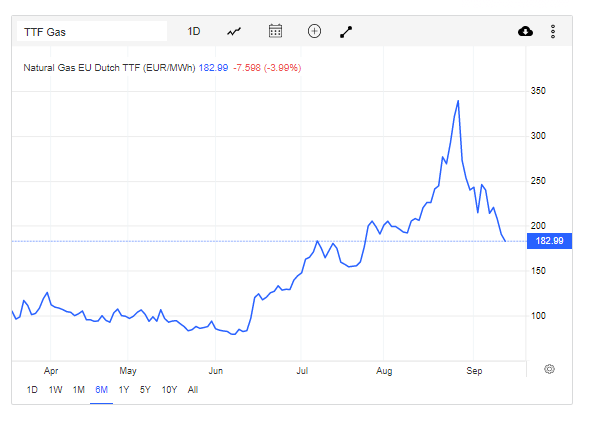Image resolution: width=593 pixels, height=422 pixels.
Task: Open chart settings gear icon
Action: [x=549, y=369]
